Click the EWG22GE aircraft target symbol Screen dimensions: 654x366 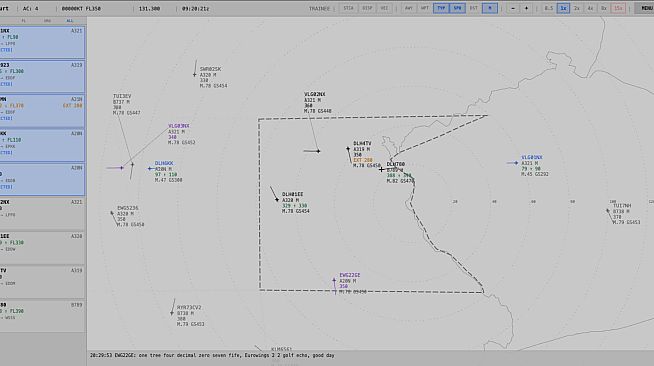click(334, 281)
